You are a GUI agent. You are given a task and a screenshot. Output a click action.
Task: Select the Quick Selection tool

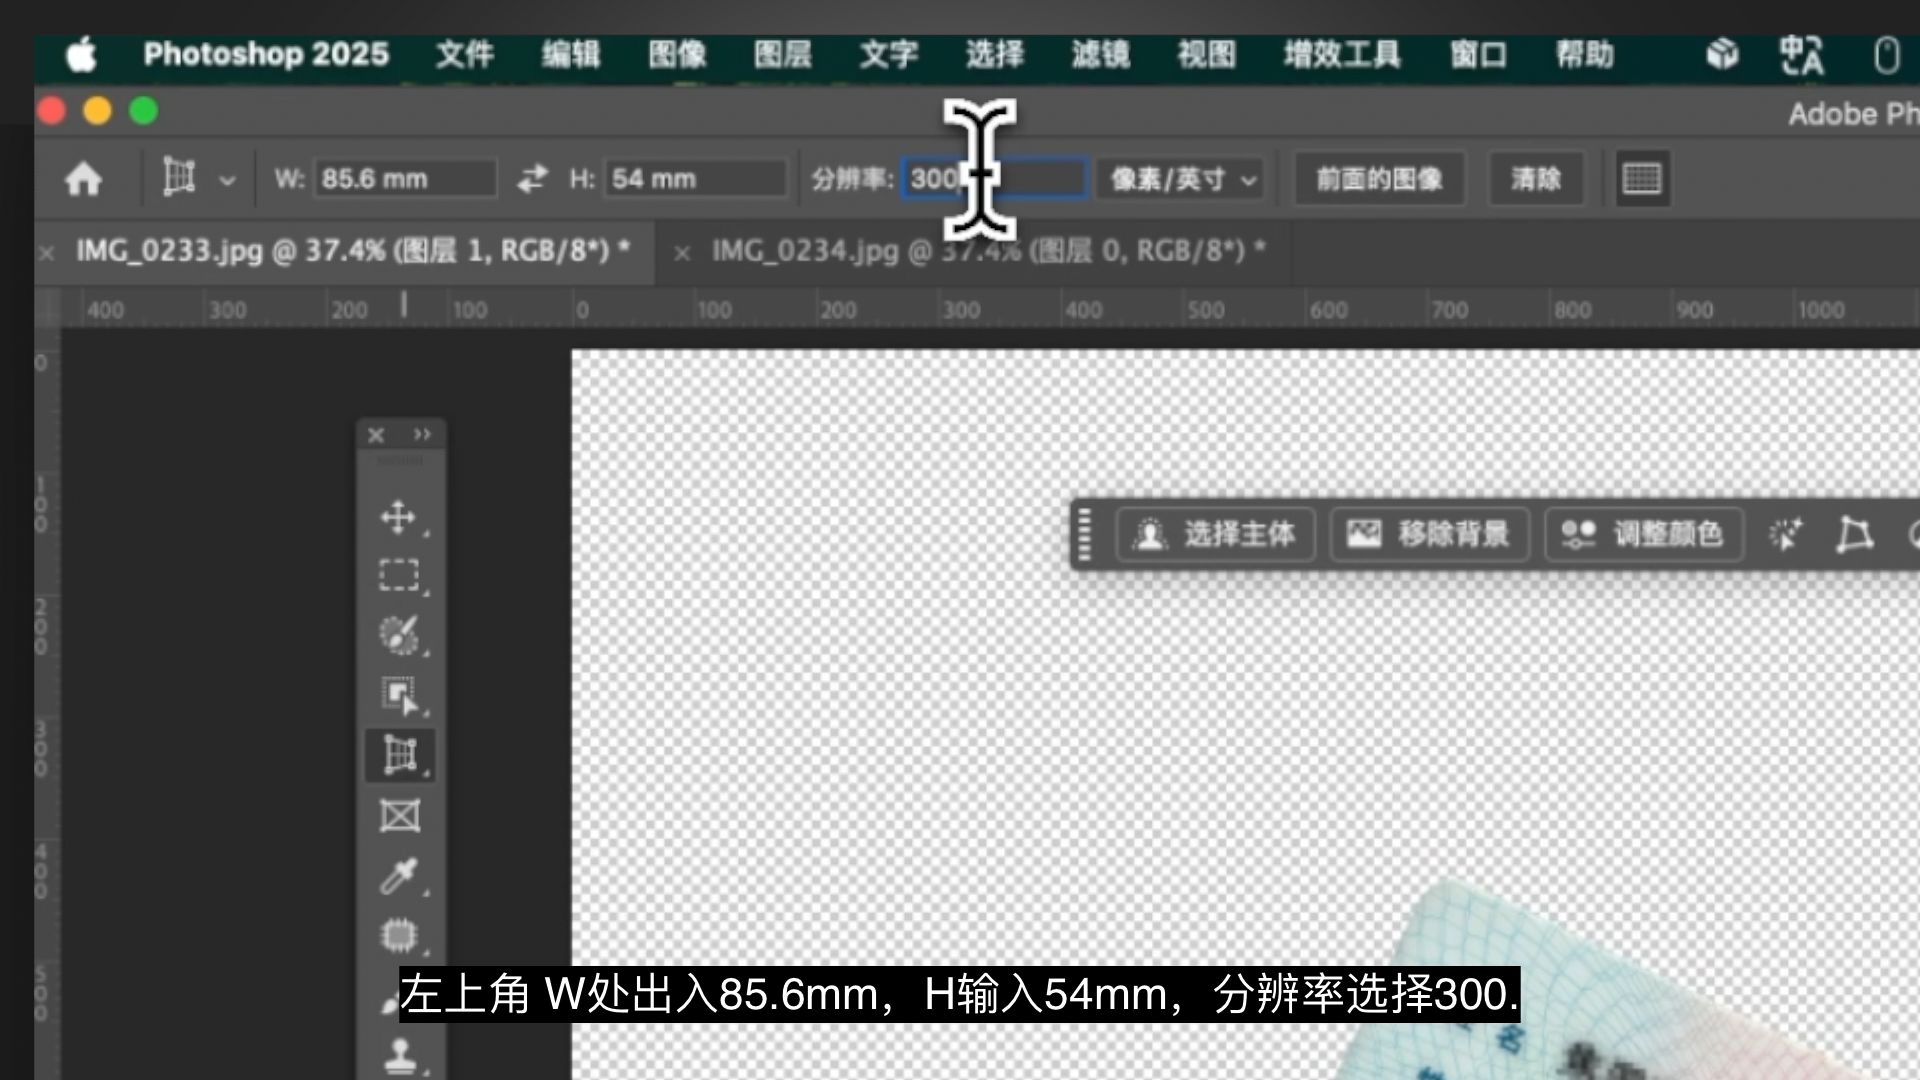coord(399,634)
